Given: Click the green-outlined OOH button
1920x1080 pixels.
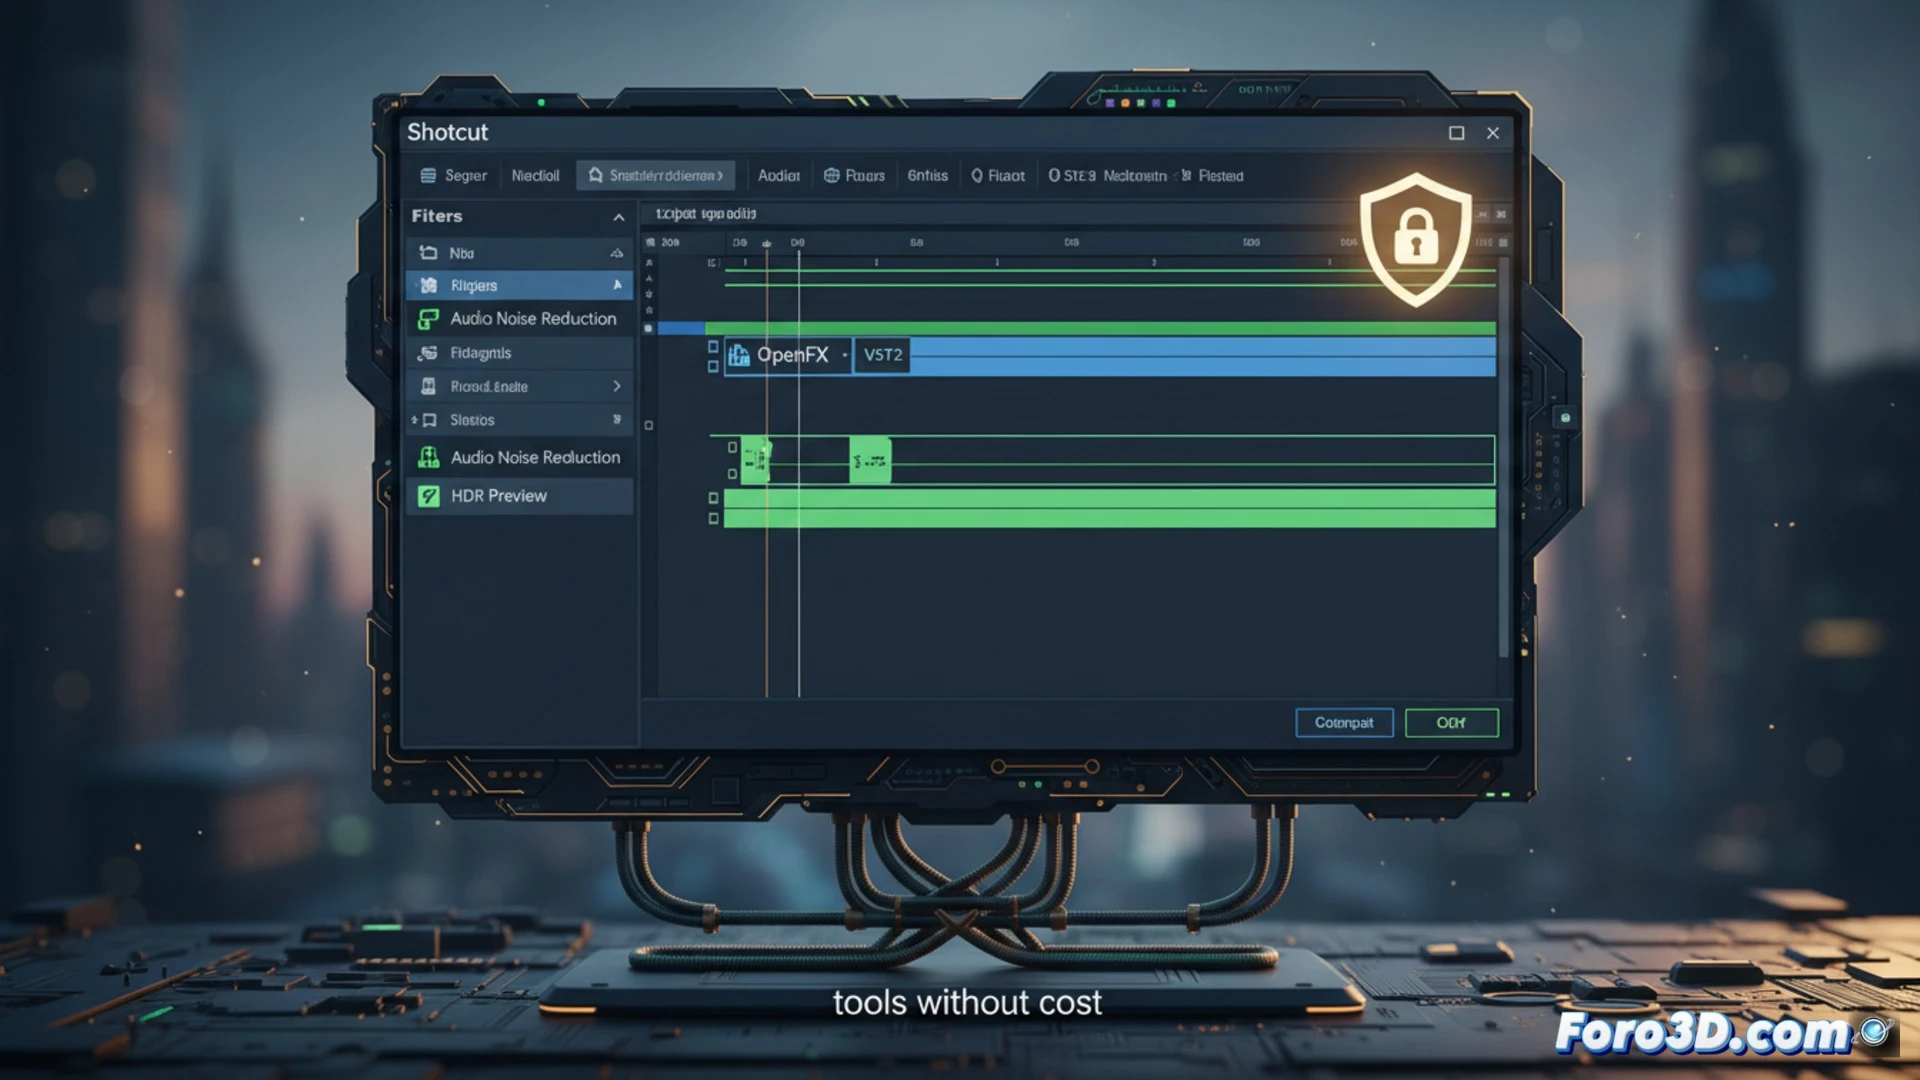Looking at the screenshot, I should tap(1451, 723).
